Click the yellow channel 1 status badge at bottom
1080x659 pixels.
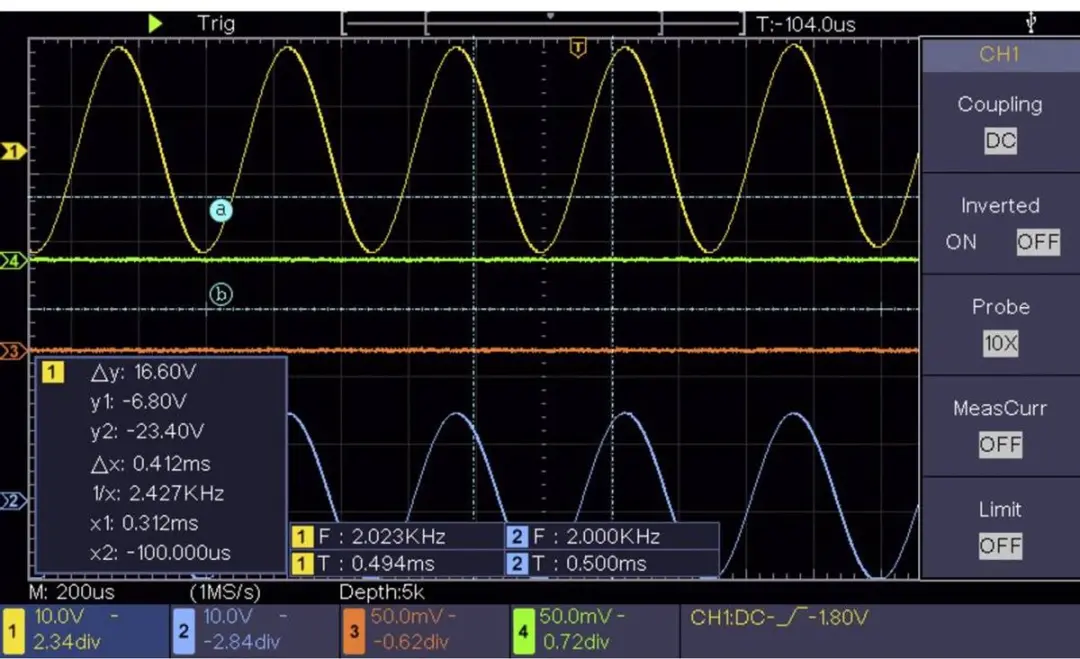coord(12,631)
